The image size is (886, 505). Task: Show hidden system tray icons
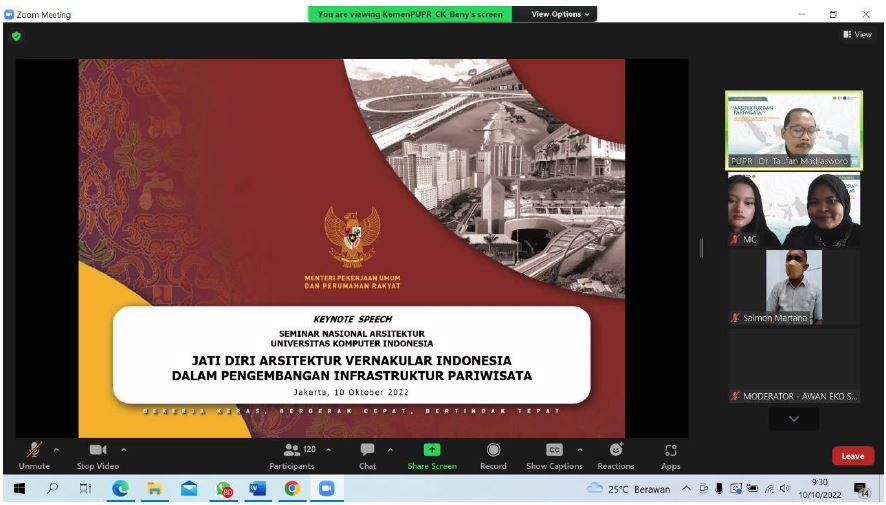coord(685,488)
